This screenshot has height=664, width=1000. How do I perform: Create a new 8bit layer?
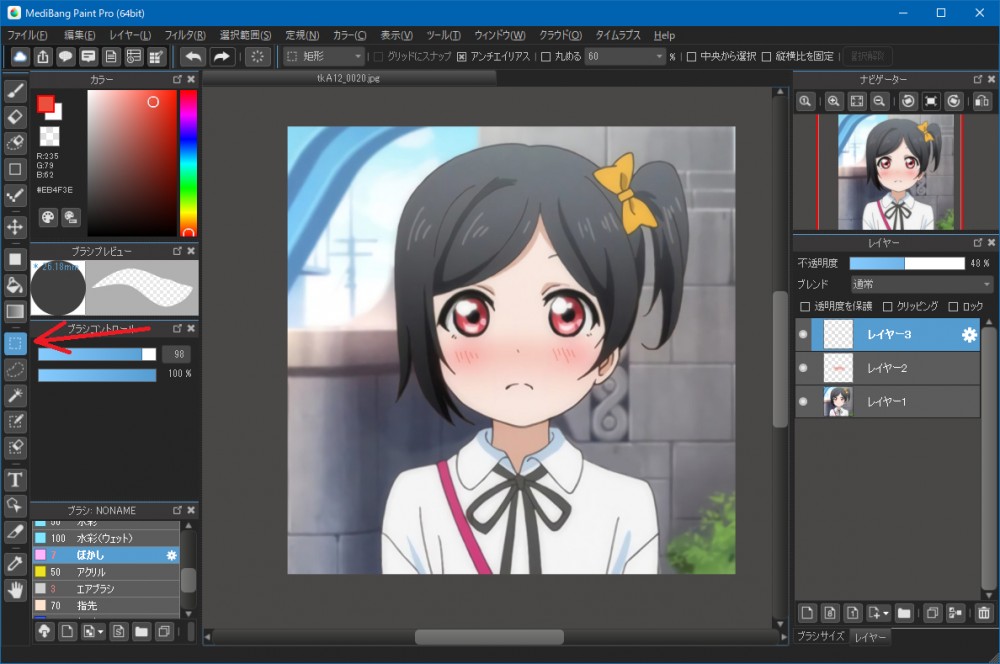830,613
